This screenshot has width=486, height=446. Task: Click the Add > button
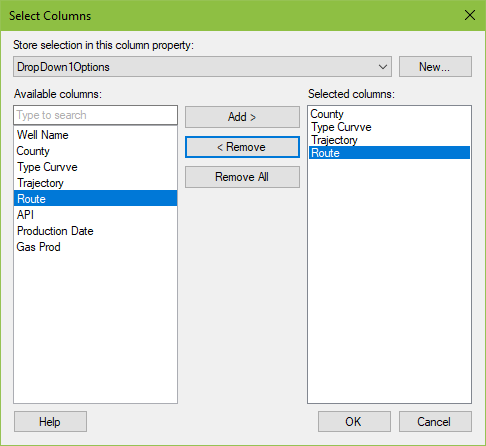click(x=242, y=117)
